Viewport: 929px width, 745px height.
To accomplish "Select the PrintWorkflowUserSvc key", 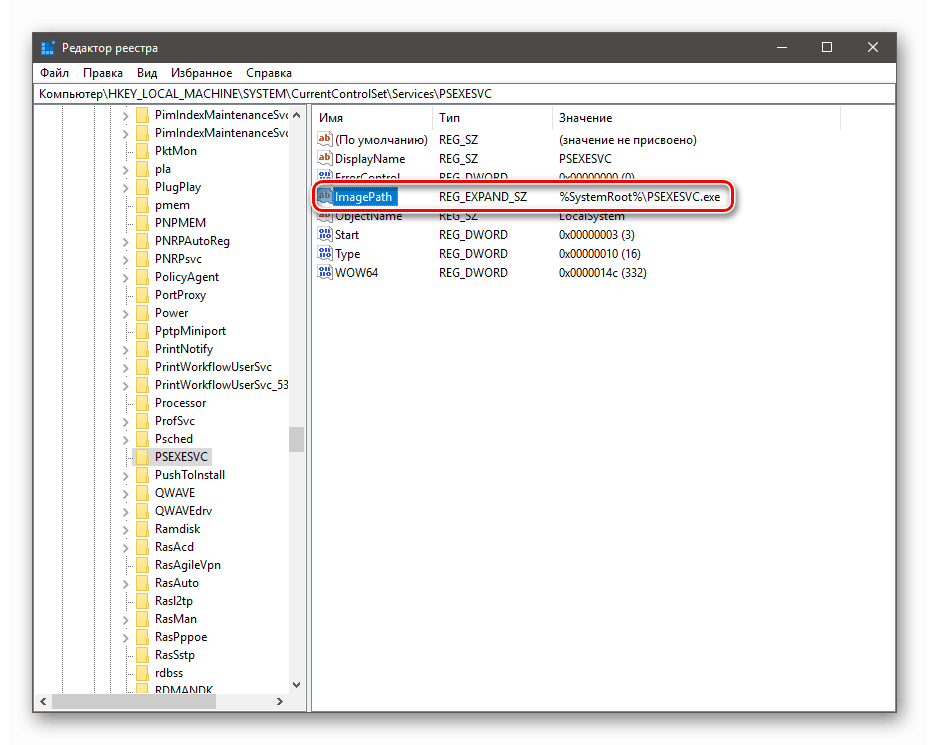I will coord(213,367).
